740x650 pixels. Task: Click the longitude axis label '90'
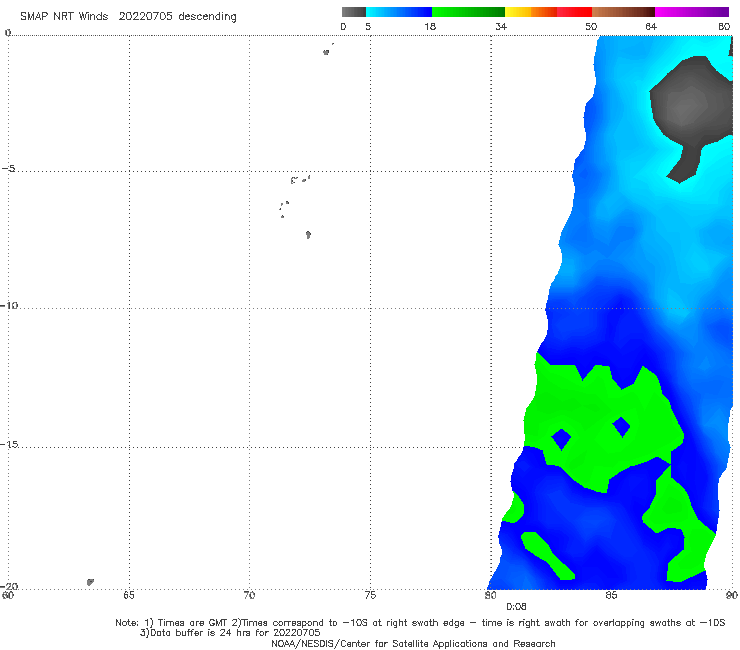click(732, 595)
